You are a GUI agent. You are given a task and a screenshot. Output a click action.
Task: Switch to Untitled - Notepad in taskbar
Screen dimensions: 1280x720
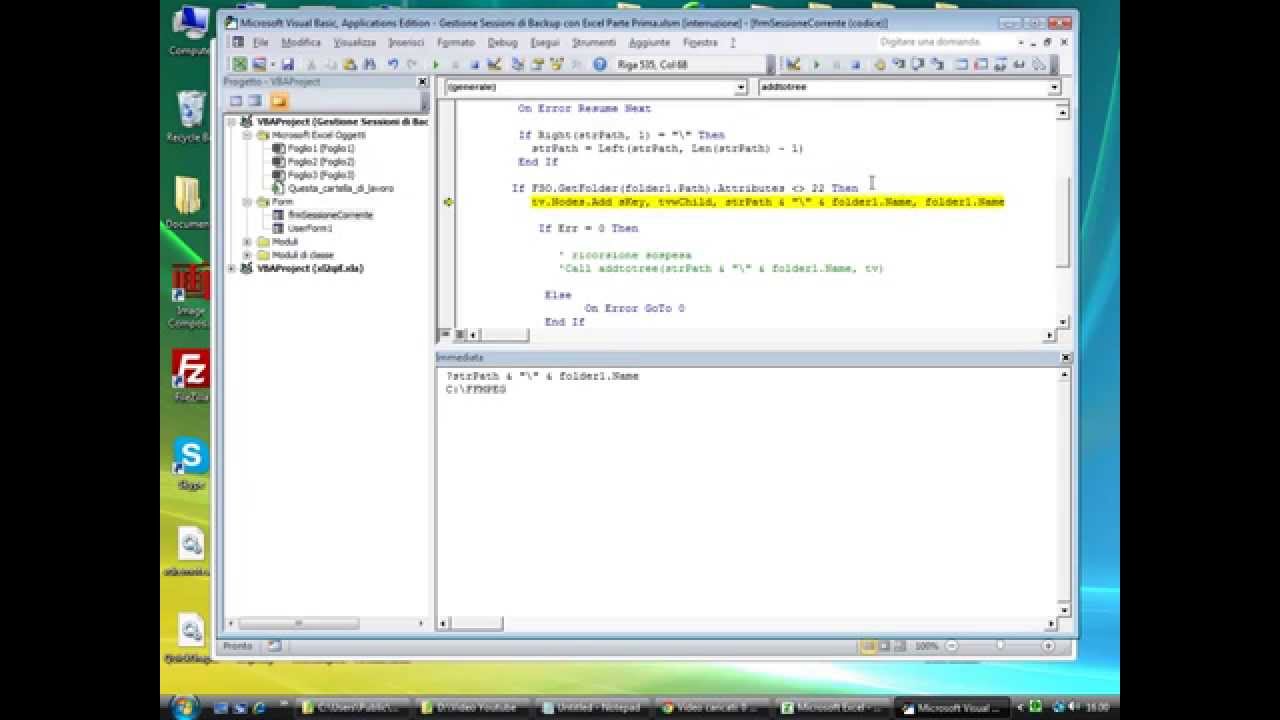click(x=596, y=708)
